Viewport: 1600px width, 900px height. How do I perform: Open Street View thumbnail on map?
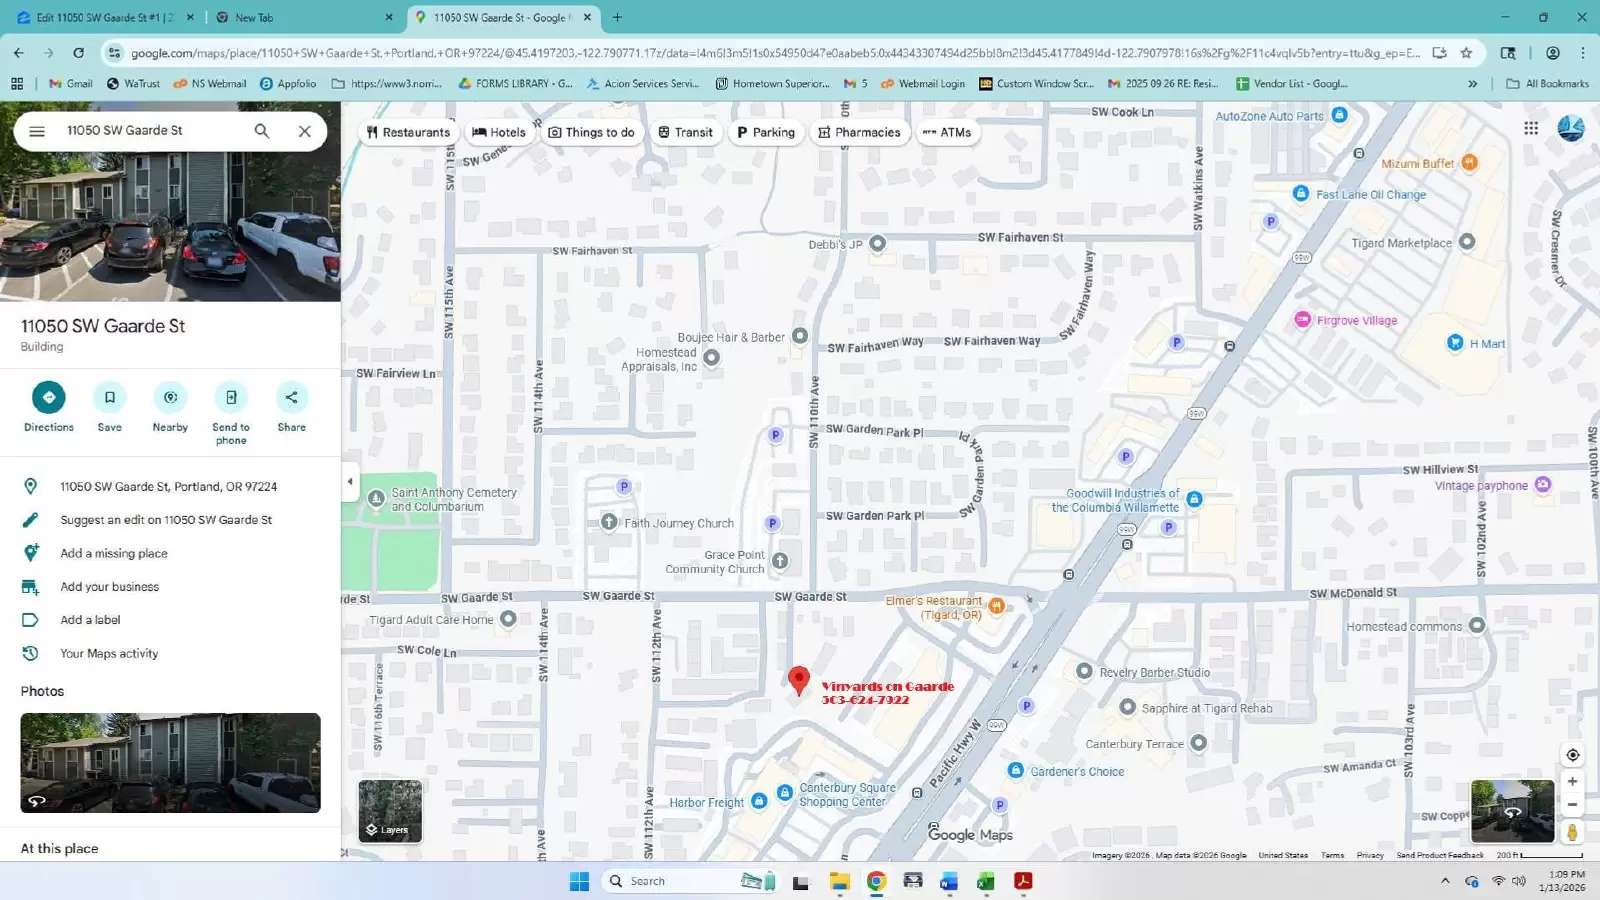coord(1513,811)
